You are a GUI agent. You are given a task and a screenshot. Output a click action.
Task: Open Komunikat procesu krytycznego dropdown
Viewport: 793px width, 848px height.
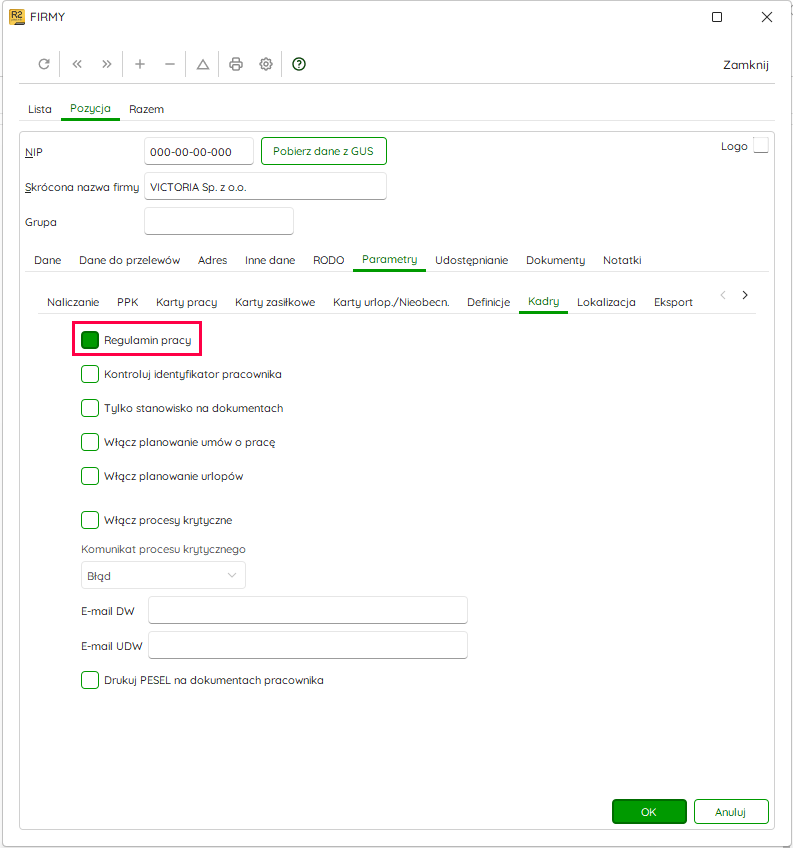pyautogui.click(x=163, y=575)
